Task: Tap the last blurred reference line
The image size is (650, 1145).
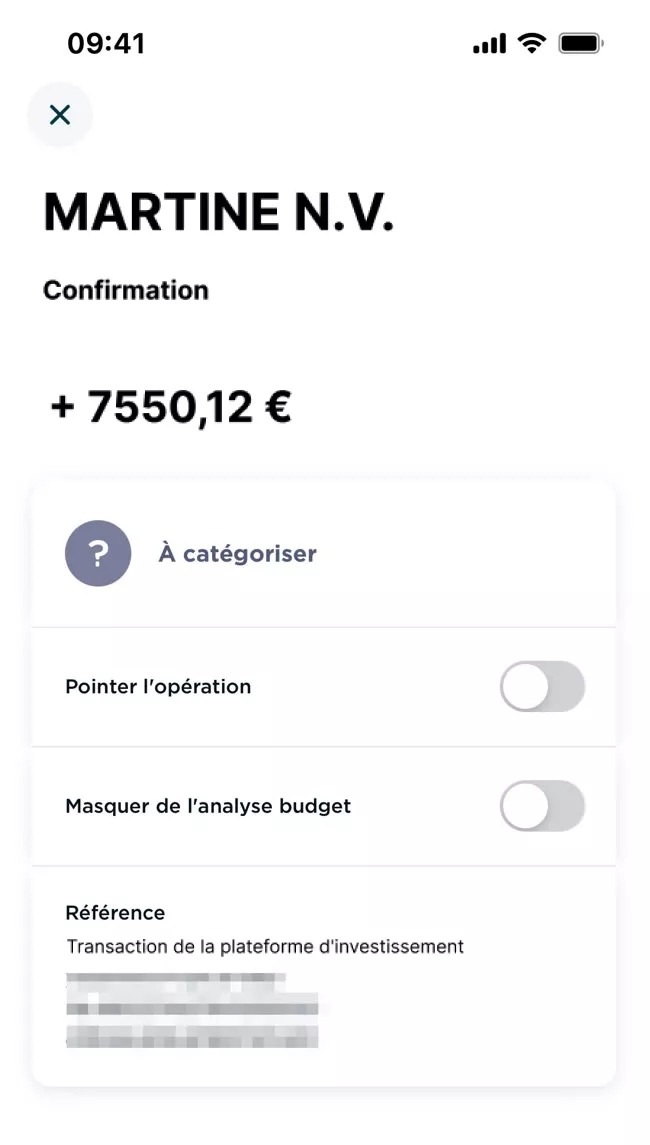Action: (192, 1034)
